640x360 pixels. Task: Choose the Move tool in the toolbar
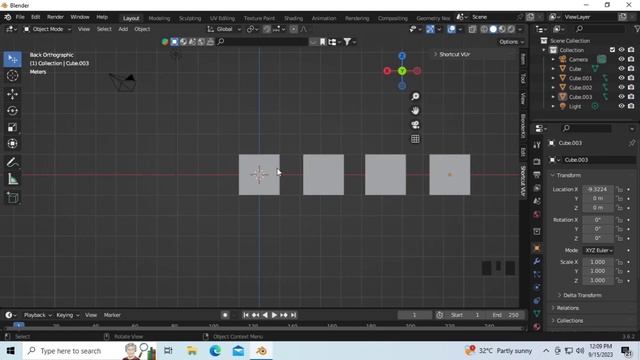pyautogui.click(x=12, y=94)
